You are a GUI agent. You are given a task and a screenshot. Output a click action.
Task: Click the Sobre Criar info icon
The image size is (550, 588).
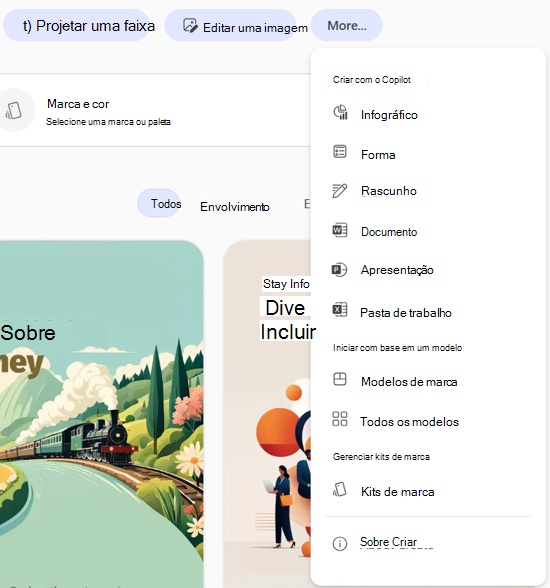(x=340, y=543)
